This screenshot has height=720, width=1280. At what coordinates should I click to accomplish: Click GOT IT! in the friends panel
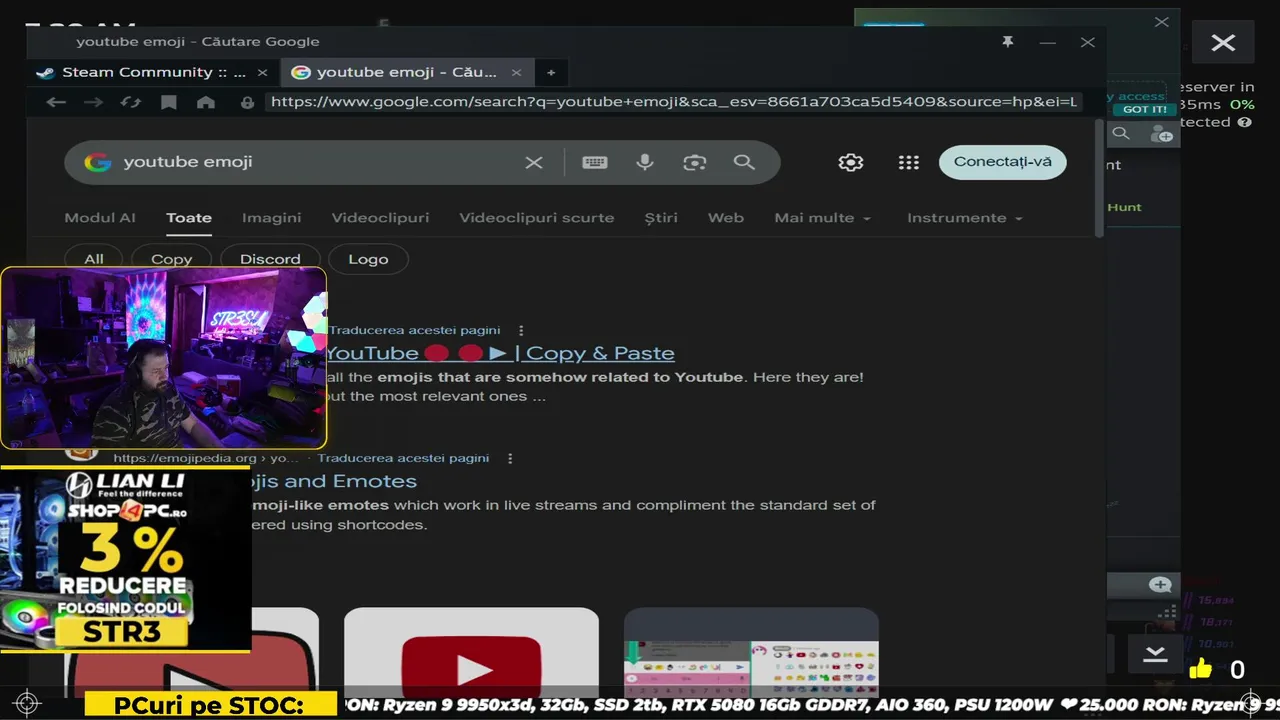pos(1144,109)
